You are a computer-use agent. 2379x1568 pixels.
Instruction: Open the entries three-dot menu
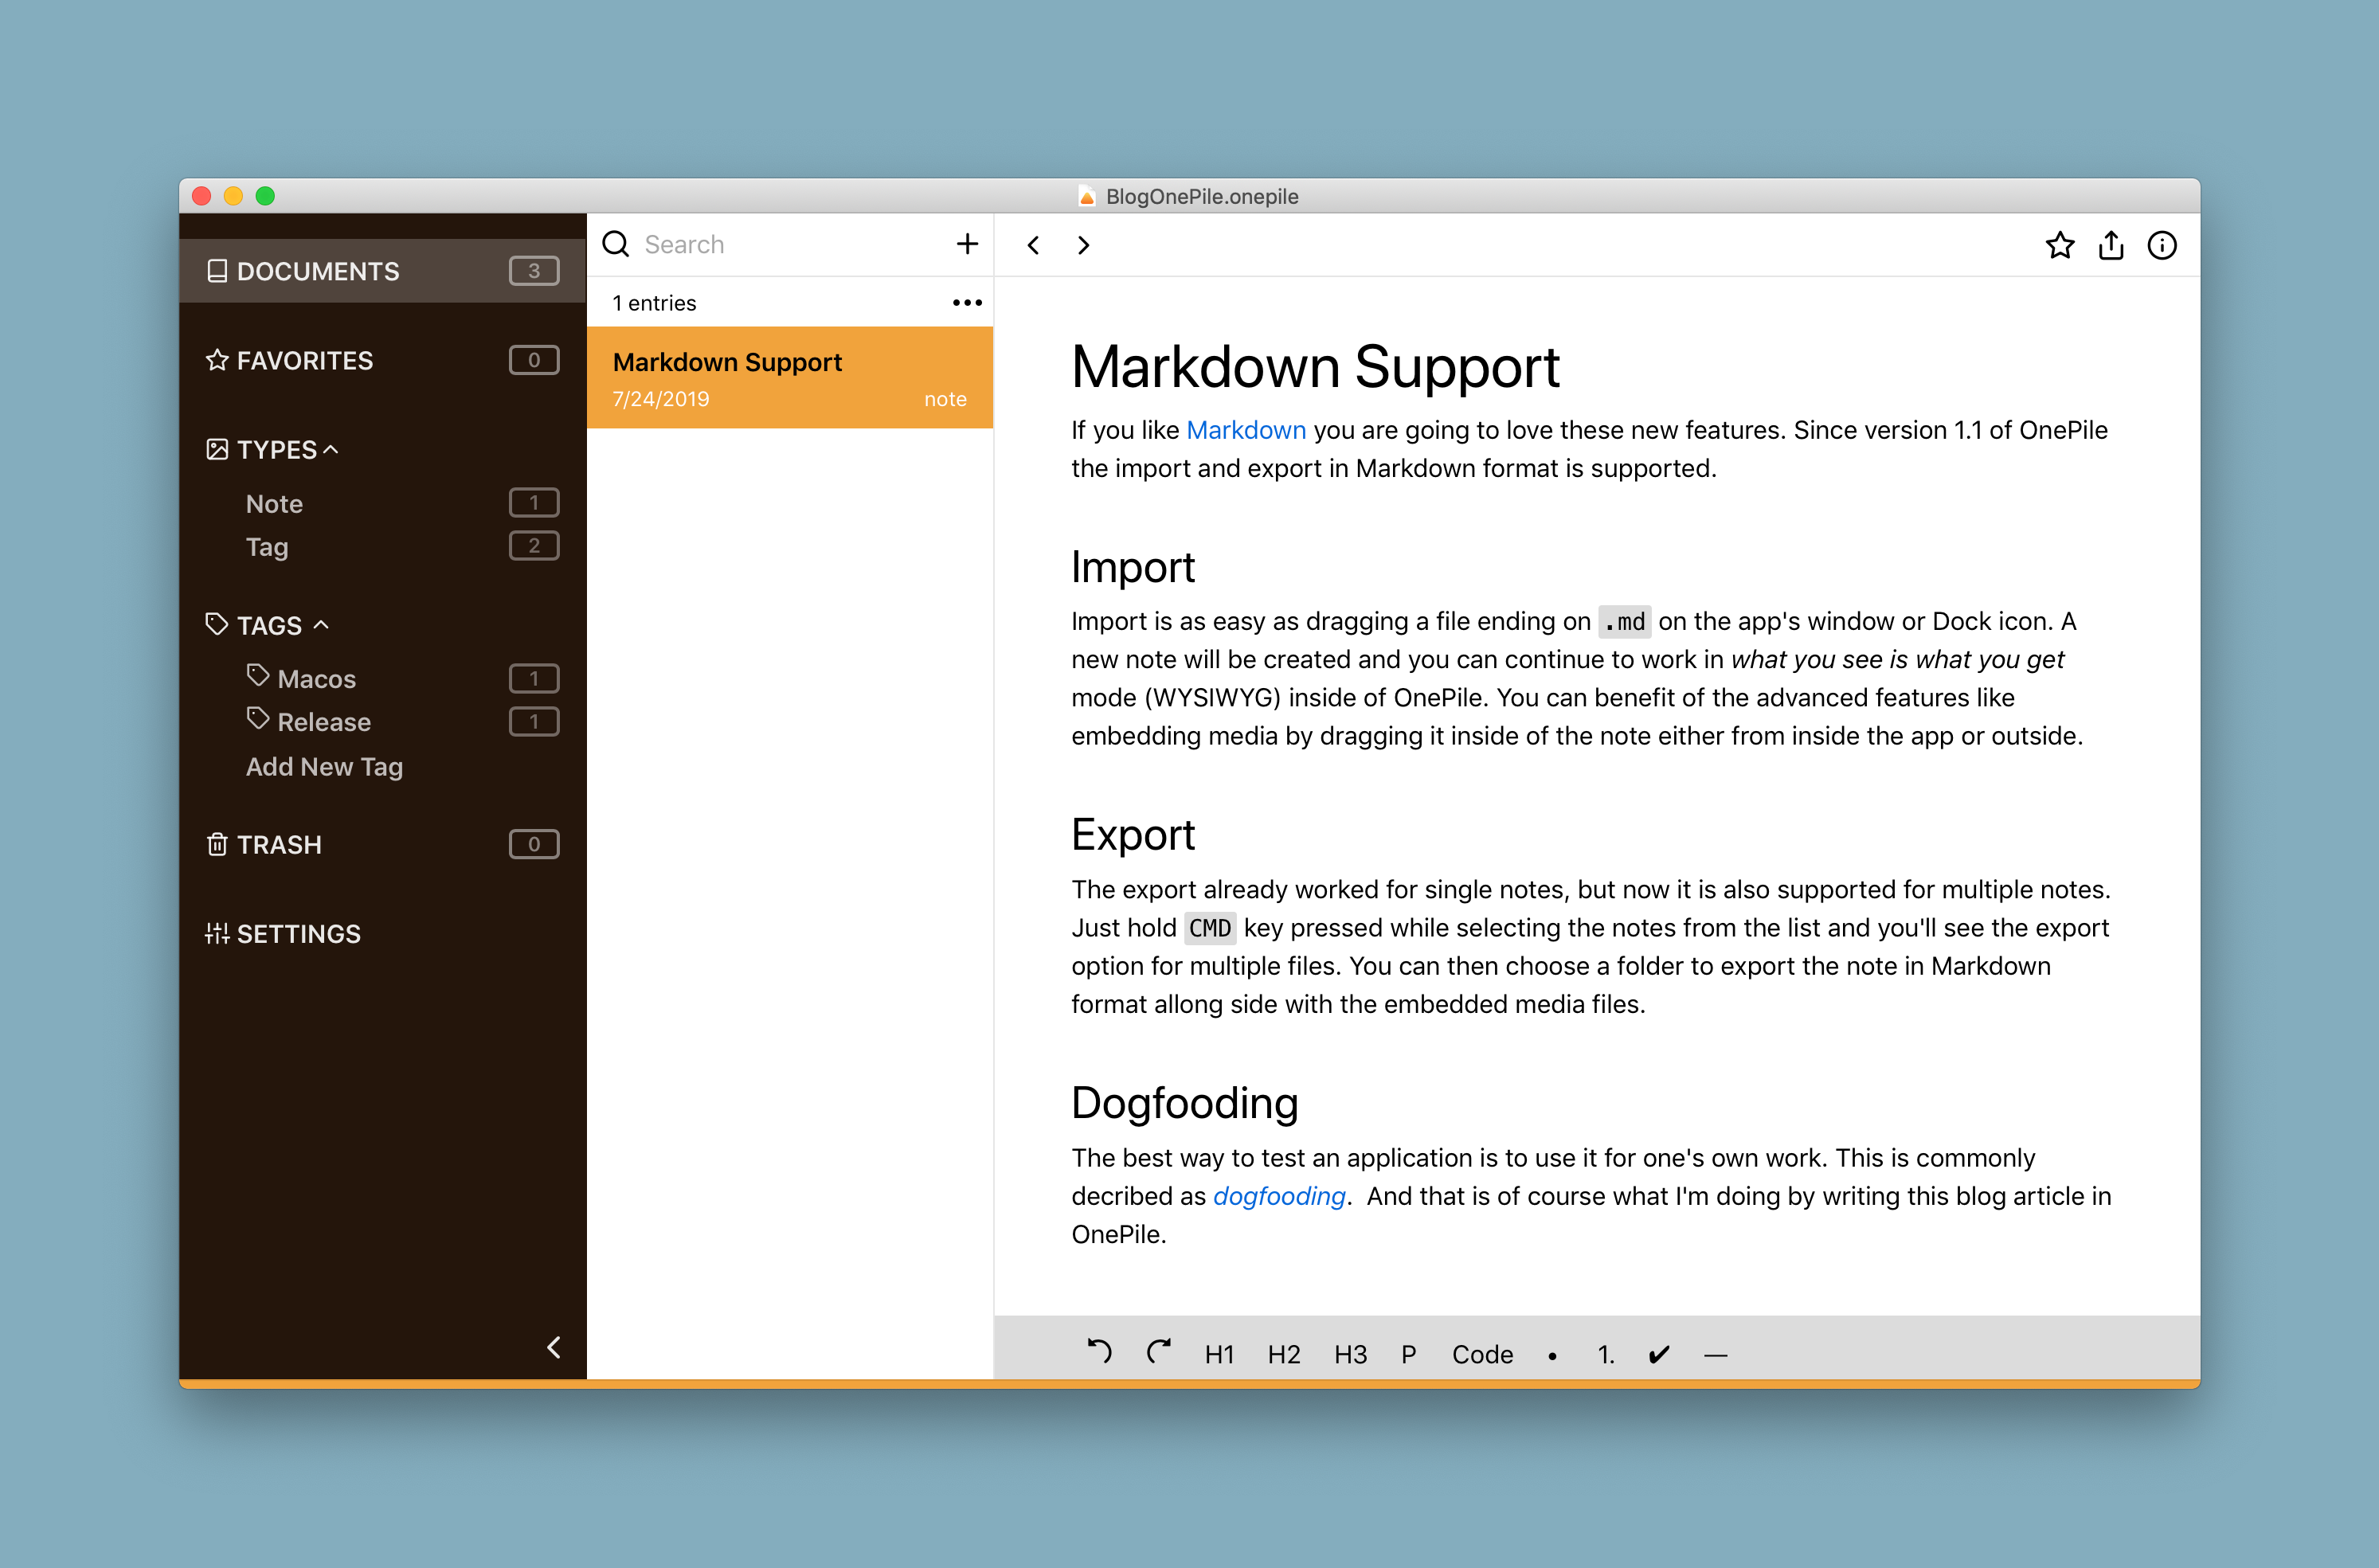click(967, 302)
